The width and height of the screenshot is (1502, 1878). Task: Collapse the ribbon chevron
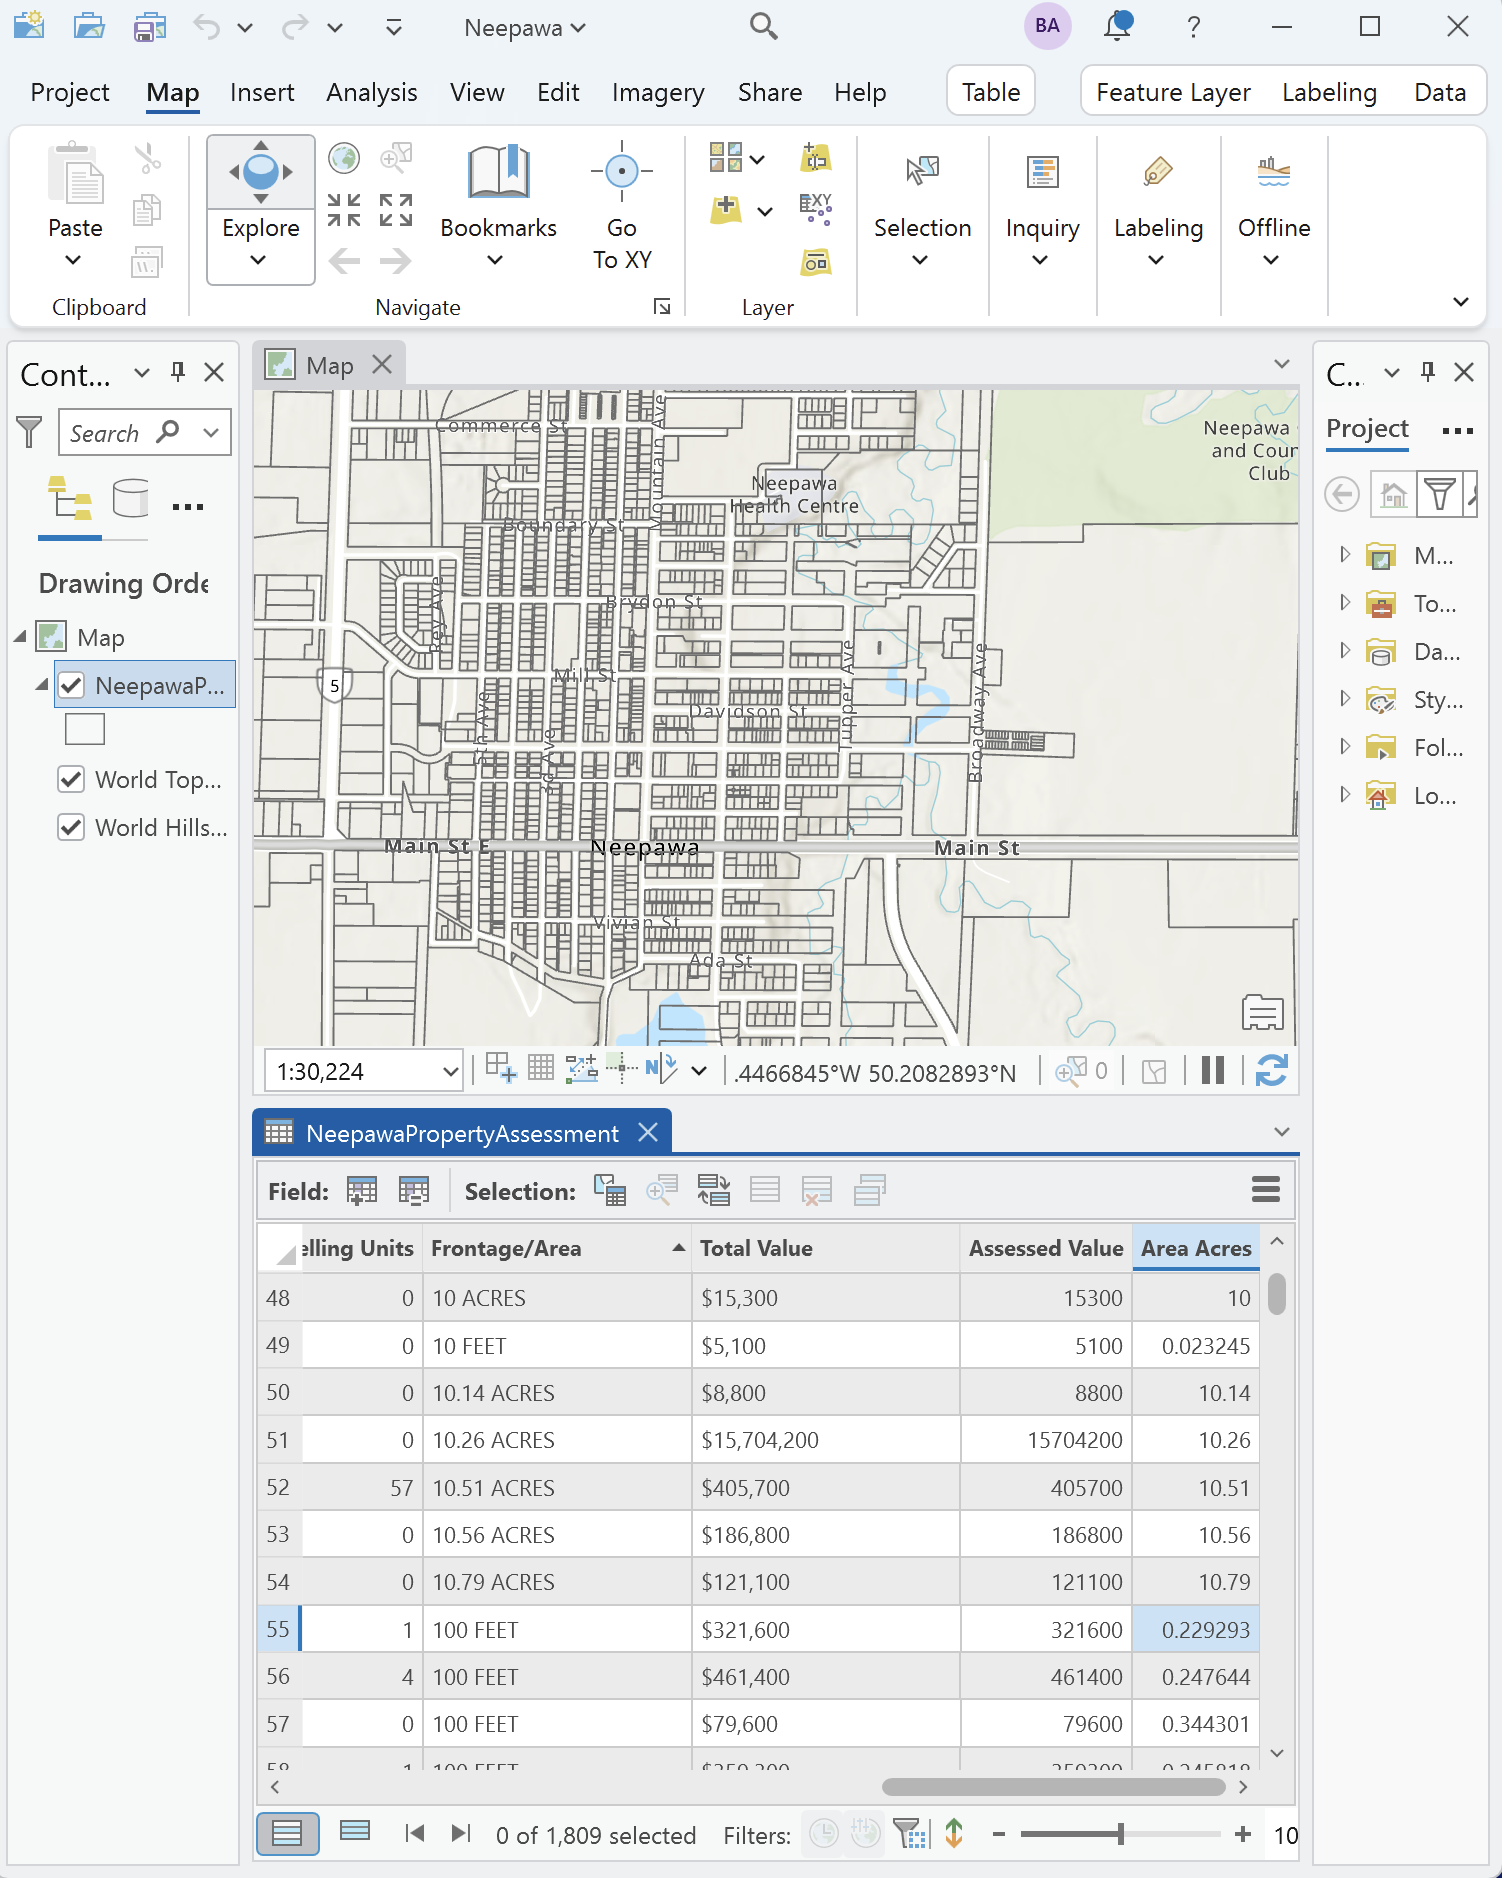(1460, 301)
